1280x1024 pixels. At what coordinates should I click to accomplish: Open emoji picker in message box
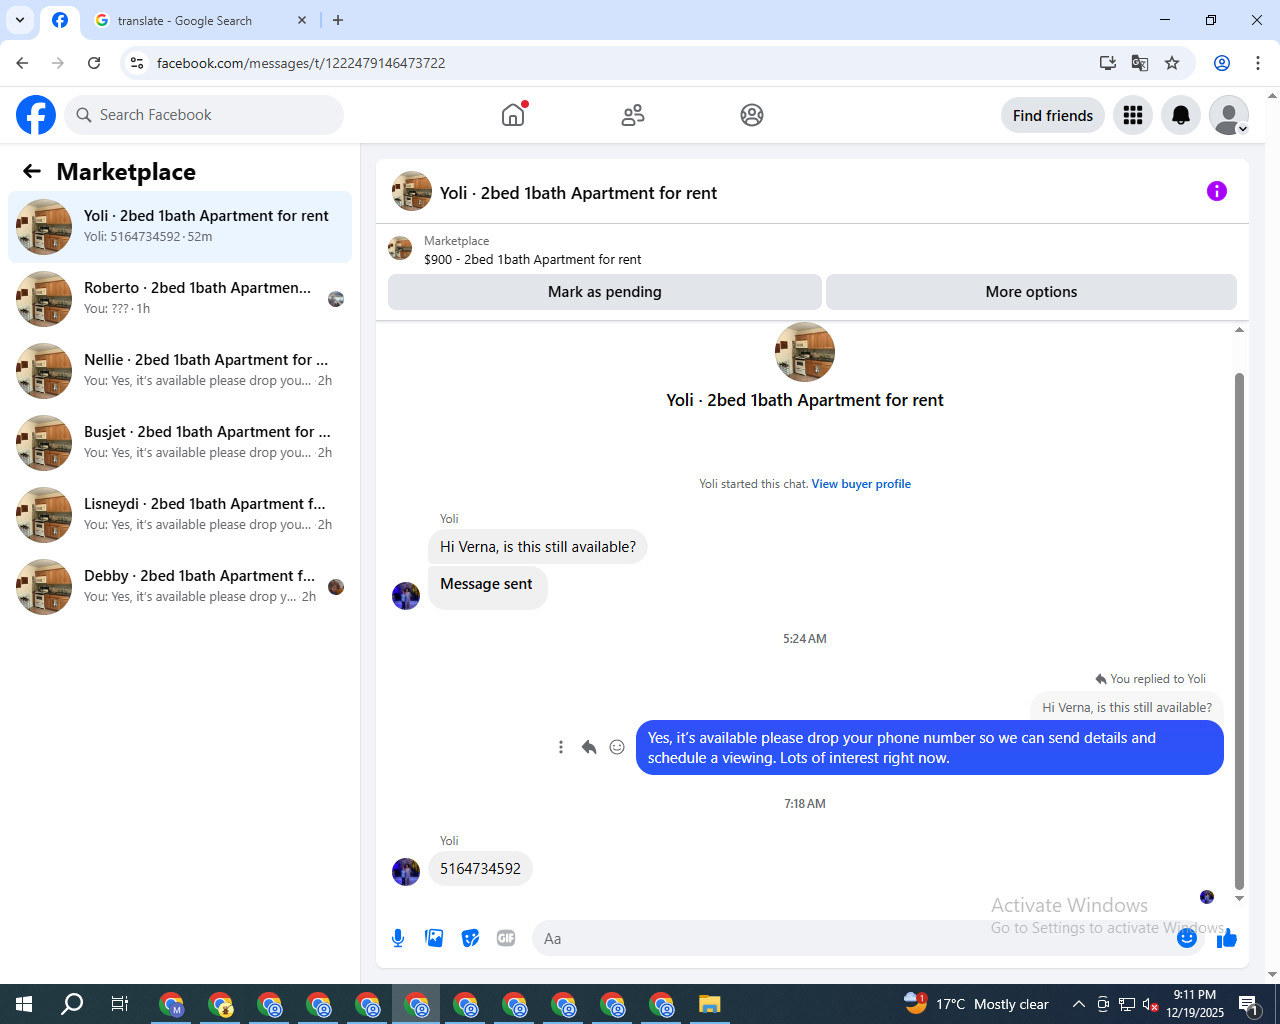[x=1187, y=938]
